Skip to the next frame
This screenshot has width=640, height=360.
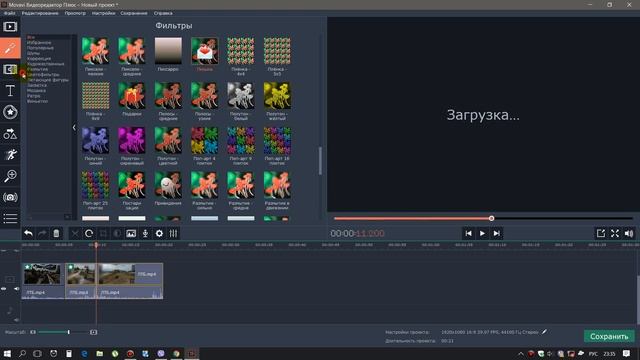(496, 233)
